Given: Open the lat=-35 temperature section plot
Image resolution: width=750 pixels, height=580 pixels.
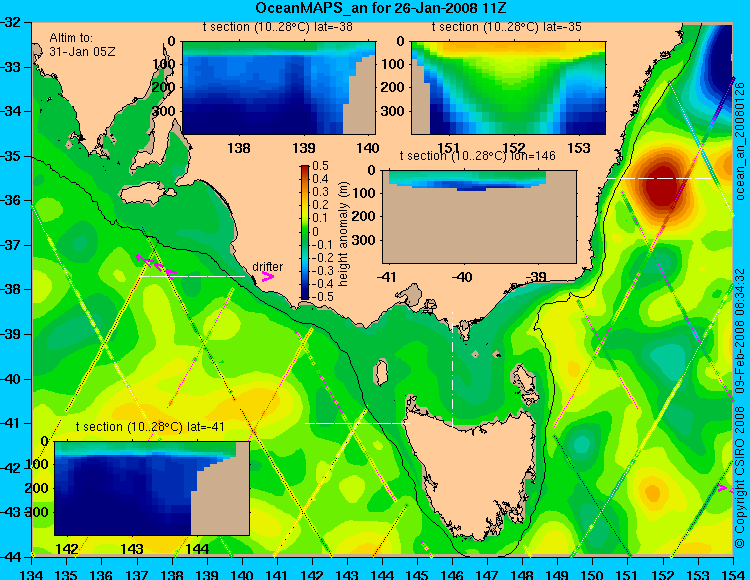Looking at the screenshot, I should [x=508, y=88].
